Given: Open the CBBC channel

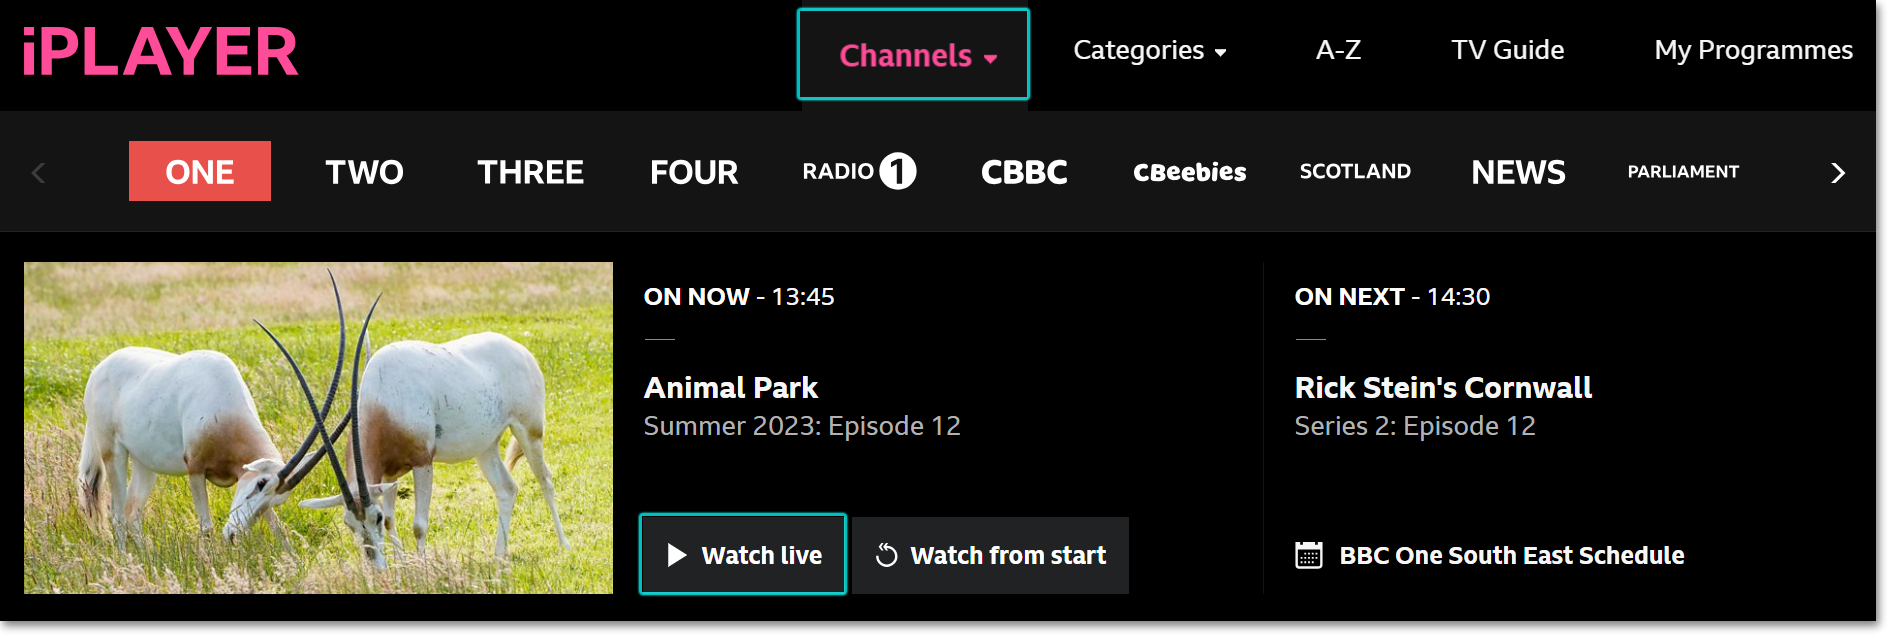Looking at the screenshot, I should pyautogui.click(x=1023, y=171).
